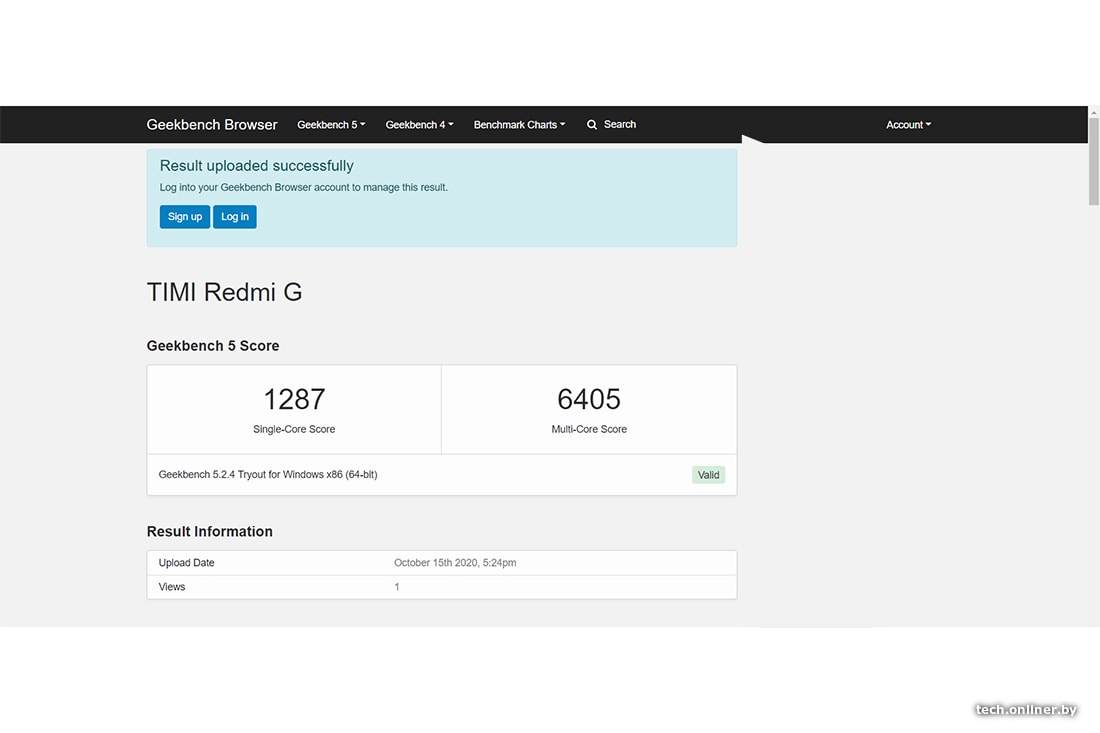Image resolution: width=1100 pixels, height=733 pixels.
Task: Click the Geekbench 5.2.4 Tryout version text
Action: 268,475
